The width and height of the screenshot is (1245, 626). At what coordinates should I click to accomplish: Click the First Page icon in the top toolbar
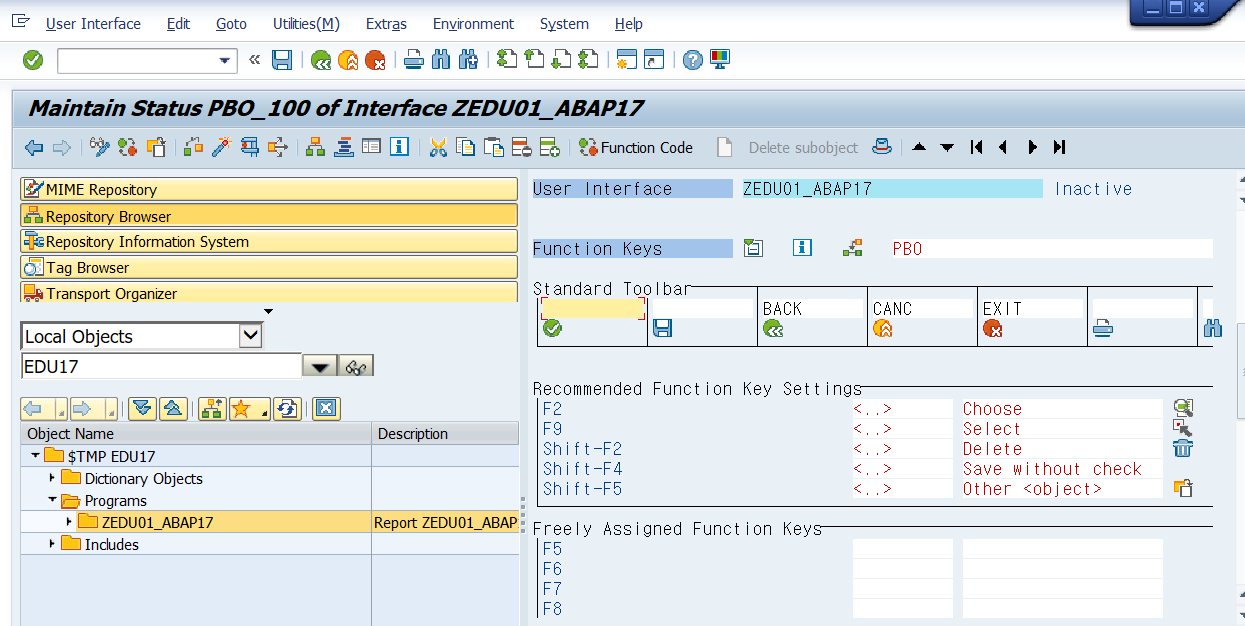tap(507, 61)
